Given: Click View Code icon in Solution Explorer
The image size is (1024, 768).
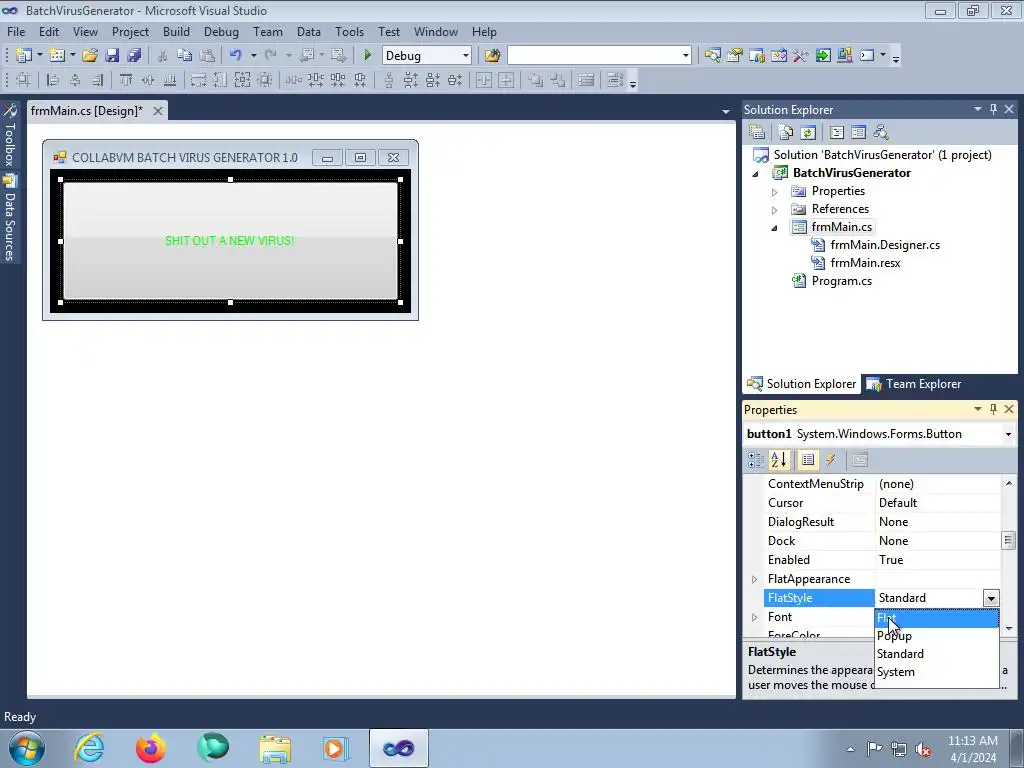Looking at the screenshot, I should click(x=837, y=133).
